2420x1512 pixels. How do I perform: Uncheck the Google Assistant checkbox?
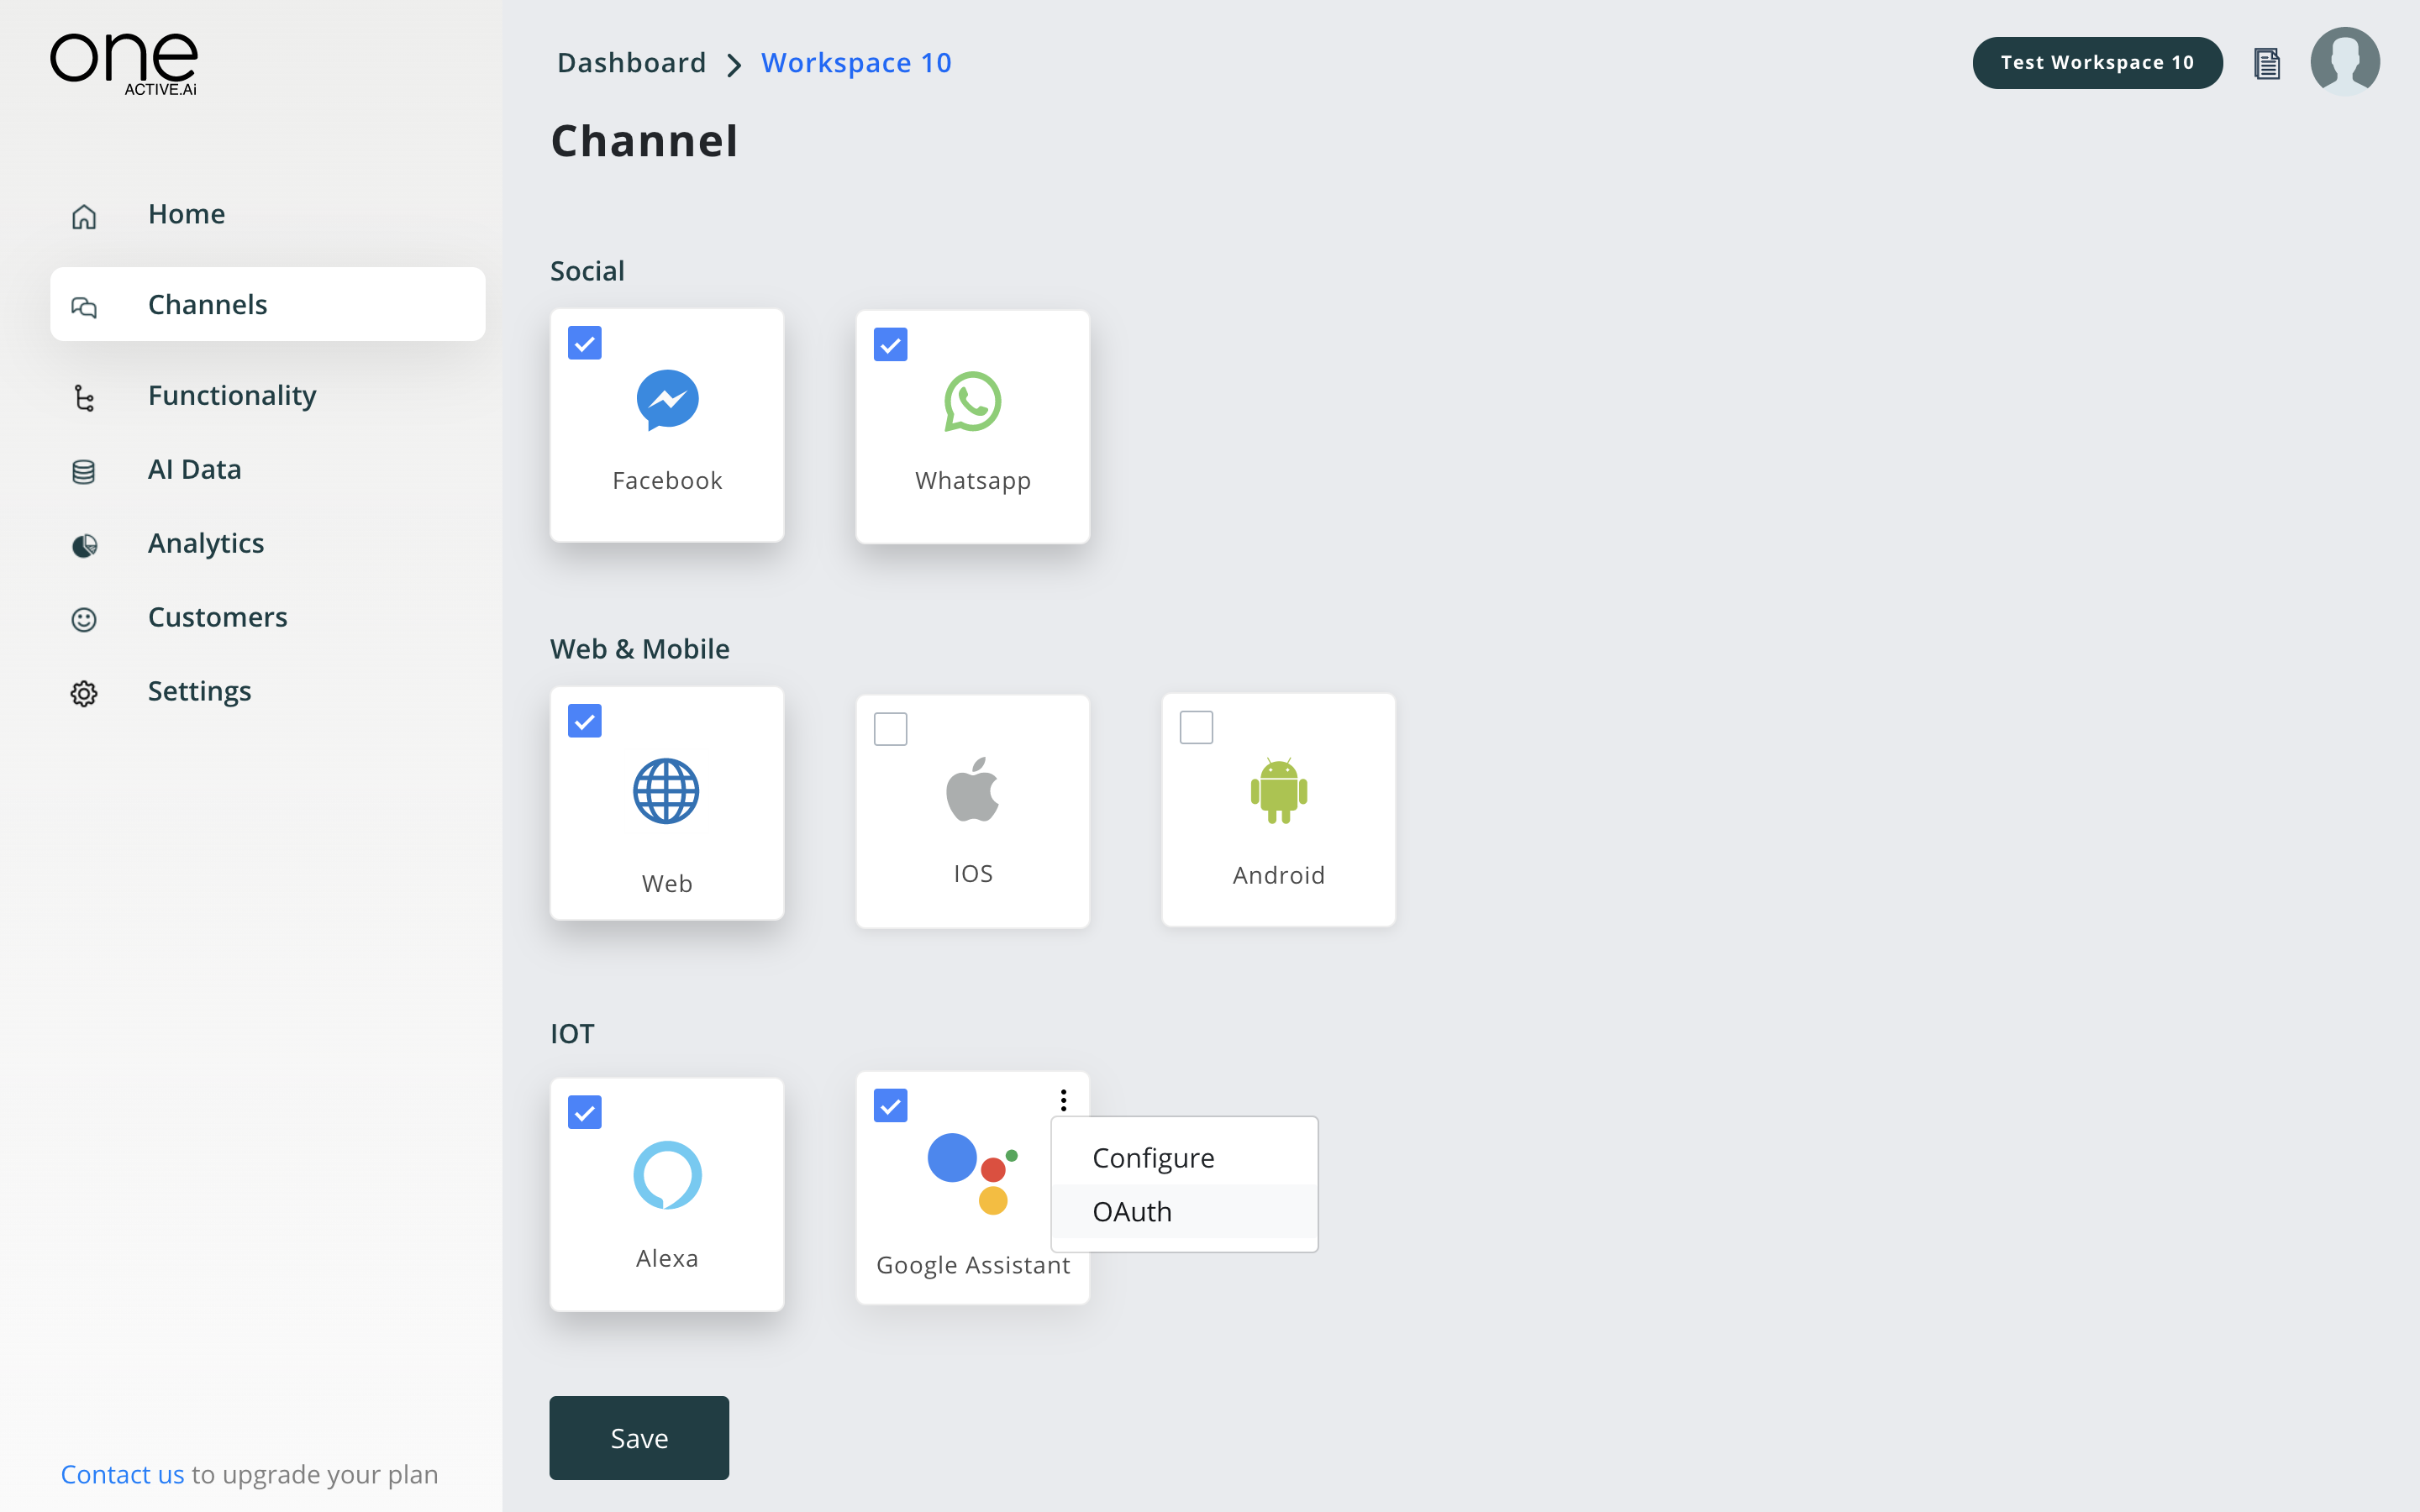890,1106
